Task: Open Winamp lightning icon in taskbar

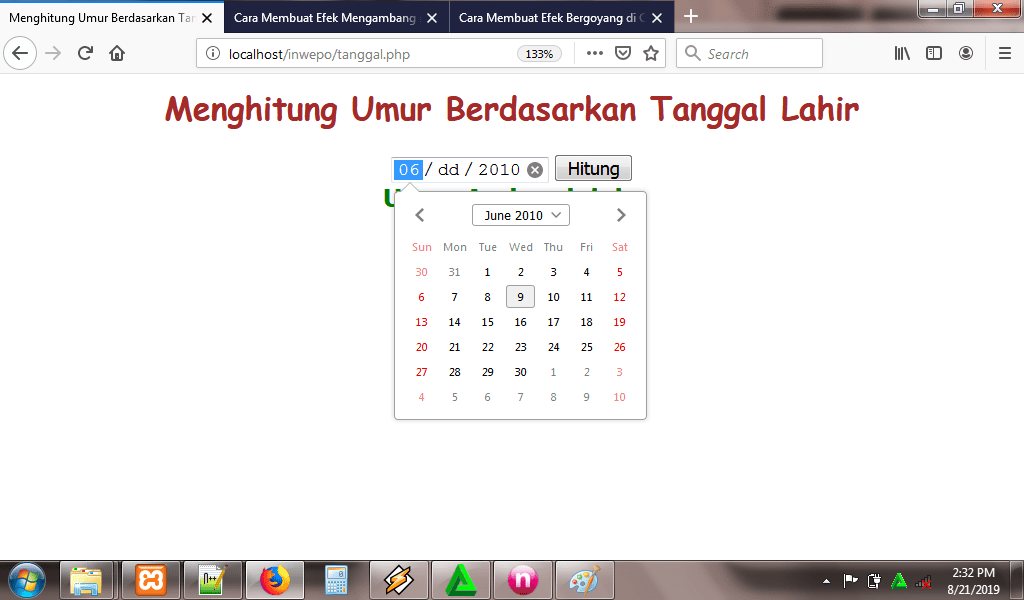Action: coord(399,580)
